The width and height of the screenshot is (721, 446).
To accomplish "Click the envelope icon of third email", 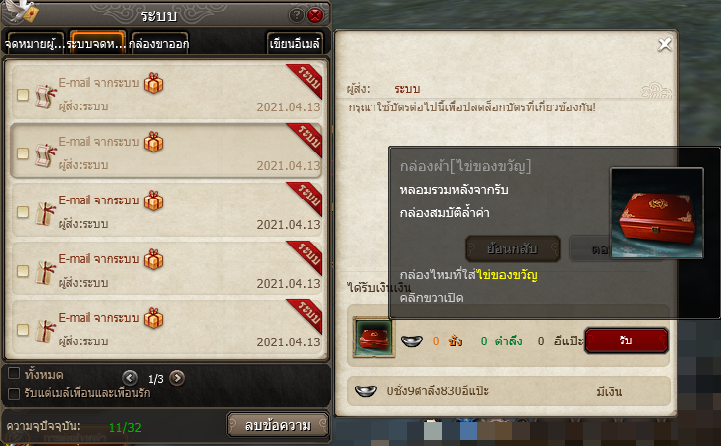I will pyautogui.click(x=46, y=213).
